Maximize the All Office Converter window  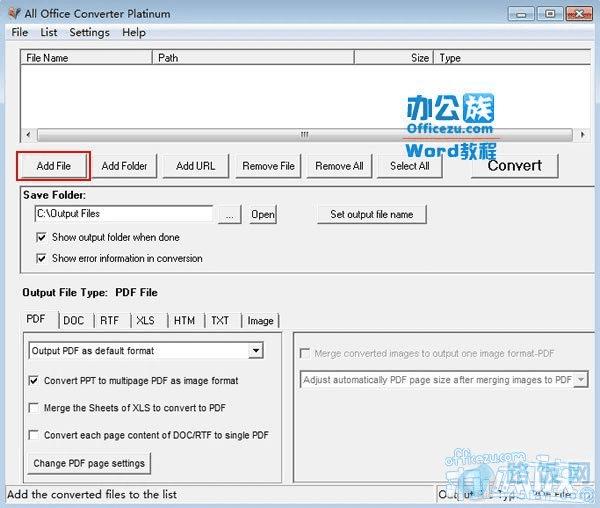tap(549, 14)
